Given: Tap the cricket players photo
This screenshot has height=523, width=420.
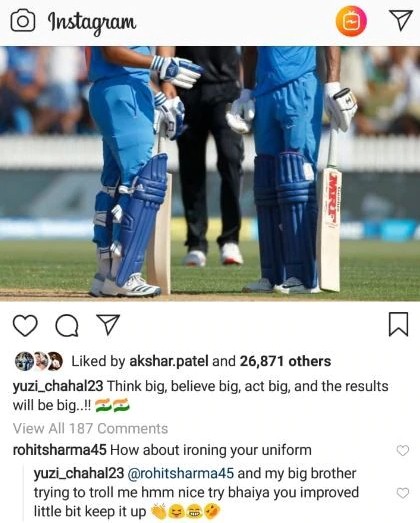Looking at the screenshot, I should pos(210,173).
